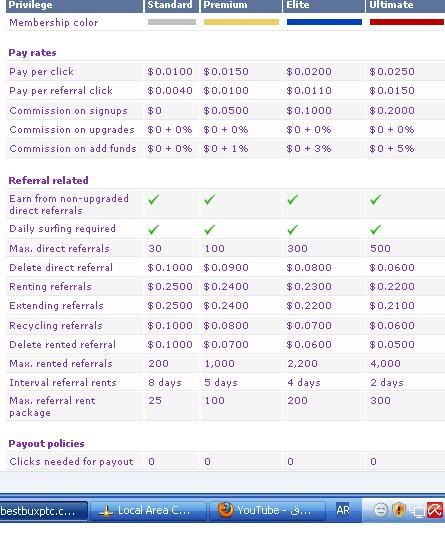Click Ultimate checkmark for non-upgraded direct referrals
Screen dimensions: 445x536
(375, 199)
